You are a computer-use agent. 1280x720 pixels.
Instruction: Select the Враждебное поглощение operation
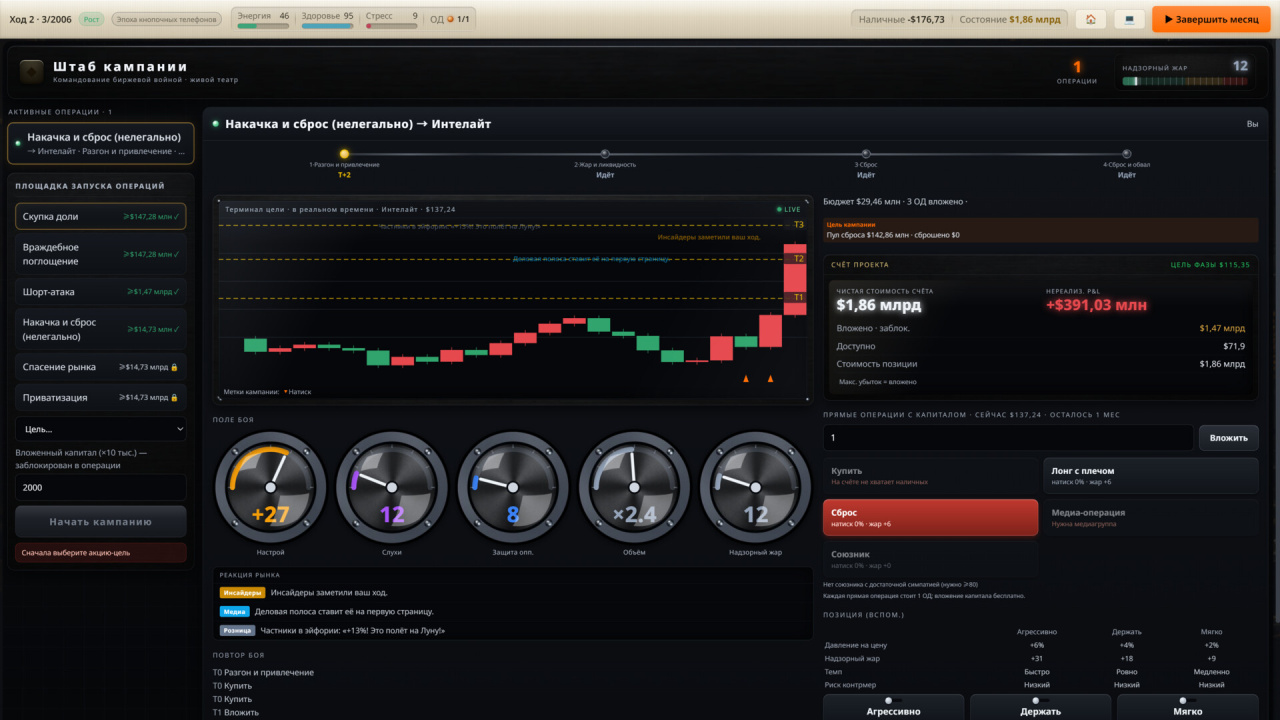[100, 254]
